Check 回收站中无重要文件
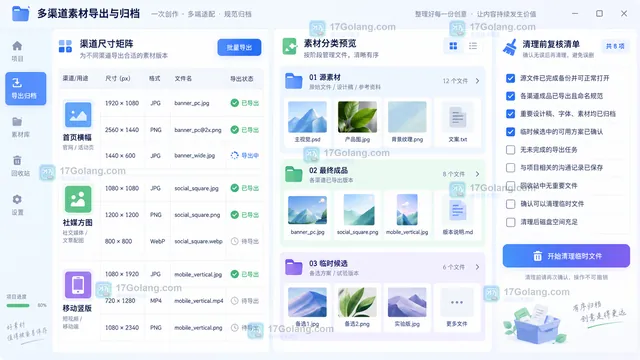Image resolution: width=640 pixels, height=360 pixels. [x=510, y=186]
